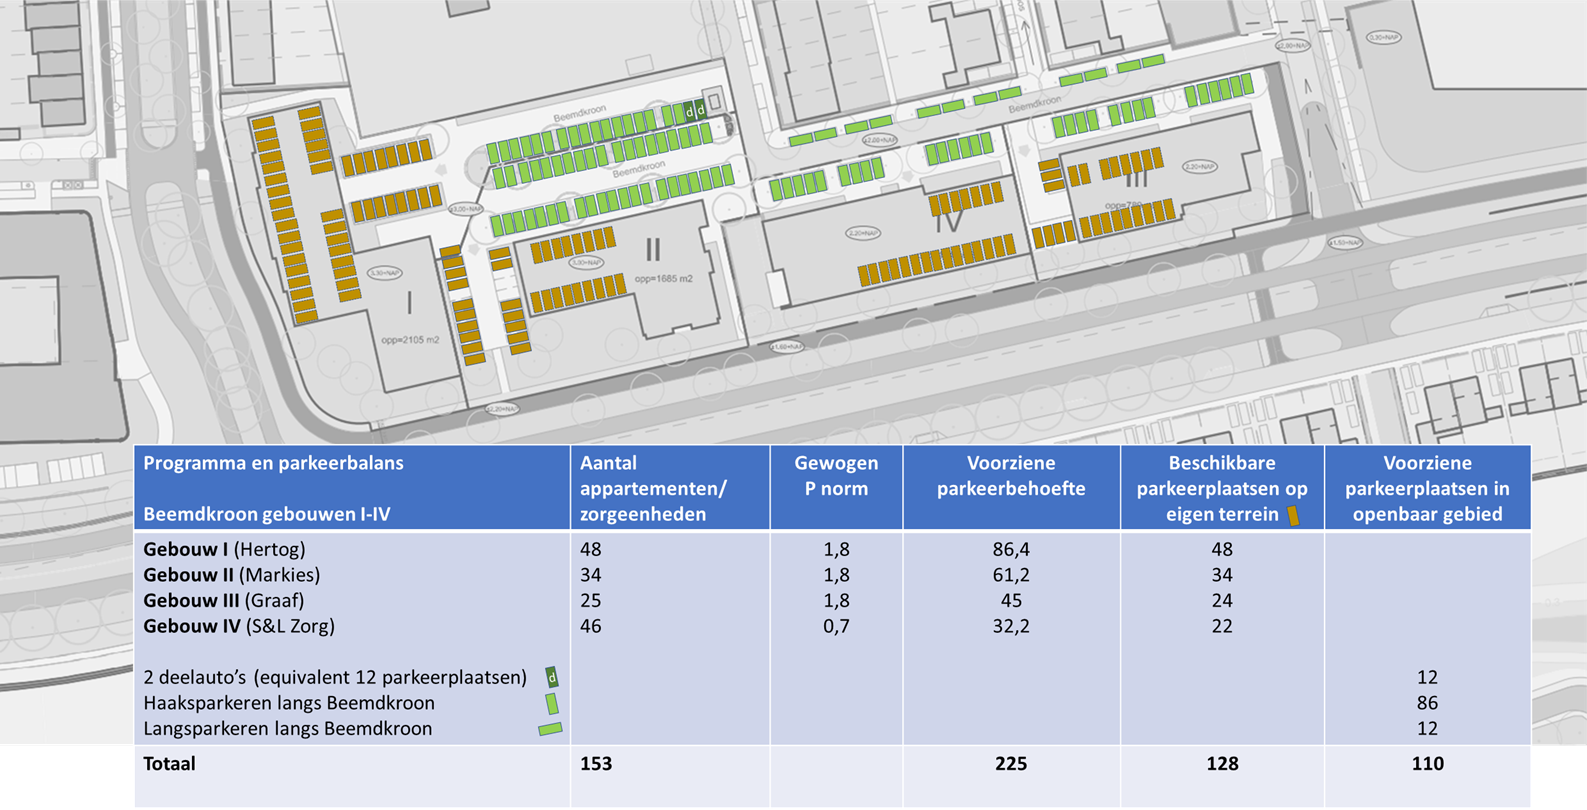Click the Roman numeral 'II' building label on map

click(x=653, y=249)
